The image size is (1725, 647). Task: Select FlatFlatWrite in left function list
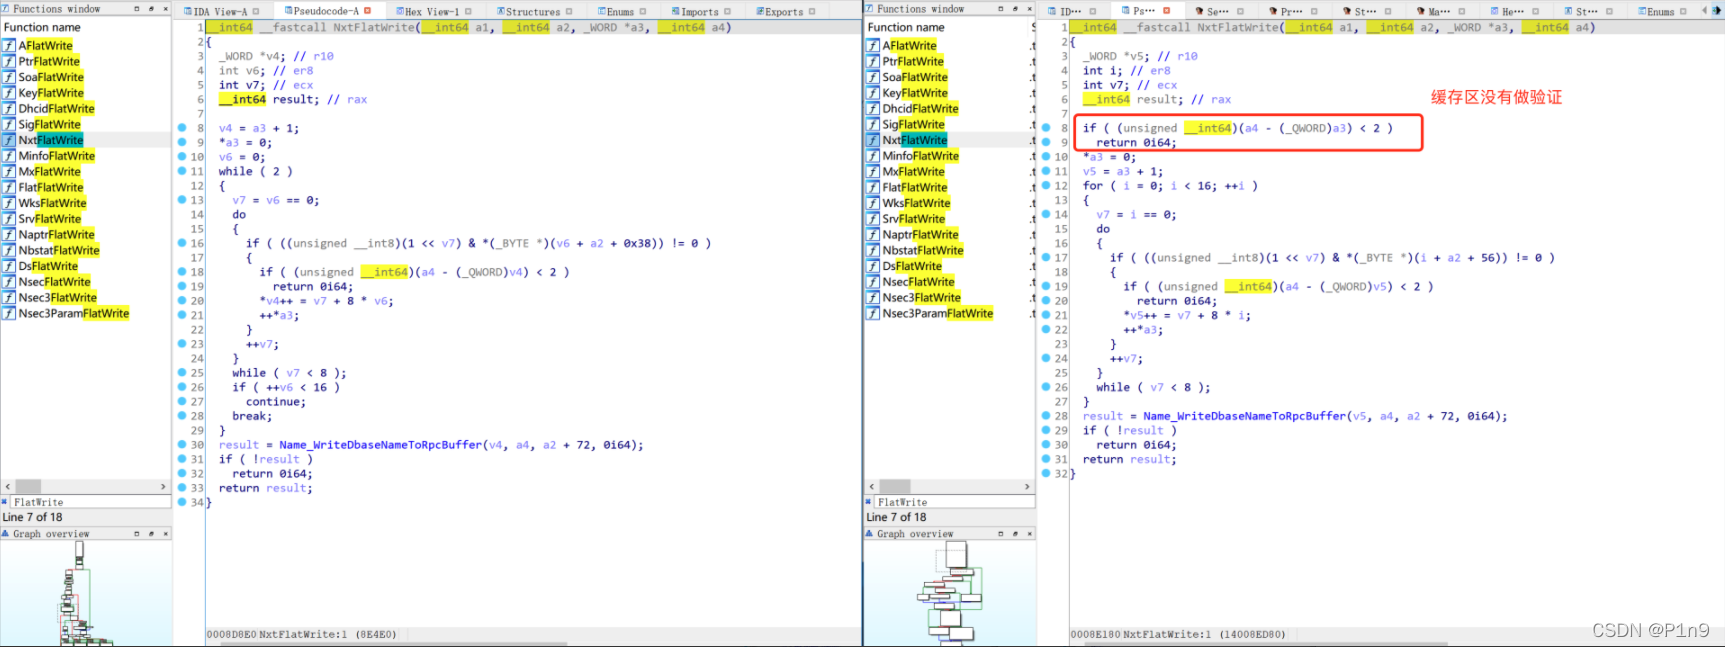tap(51, 187)
